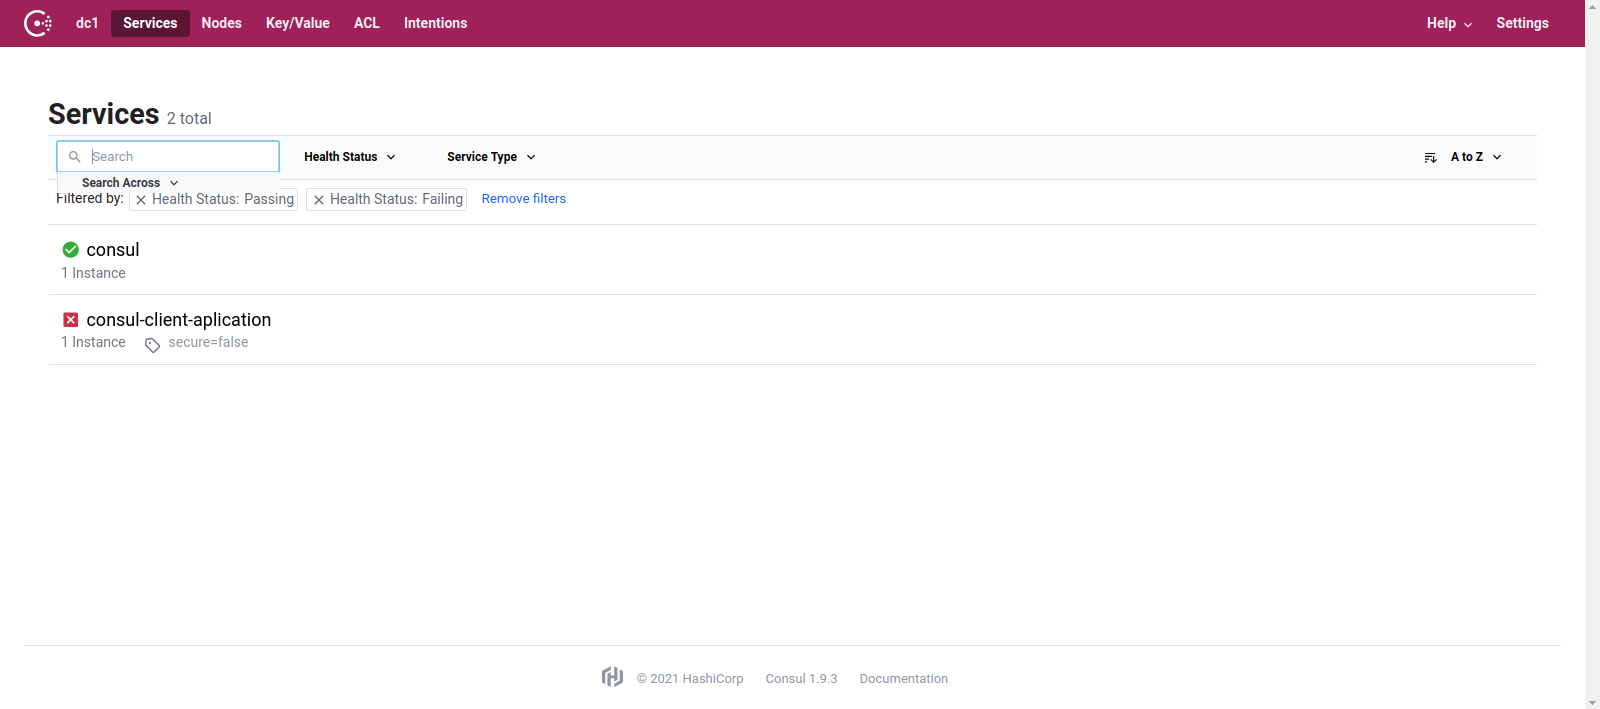
Task: Click the Remove filters link
Action: point(524,199)
